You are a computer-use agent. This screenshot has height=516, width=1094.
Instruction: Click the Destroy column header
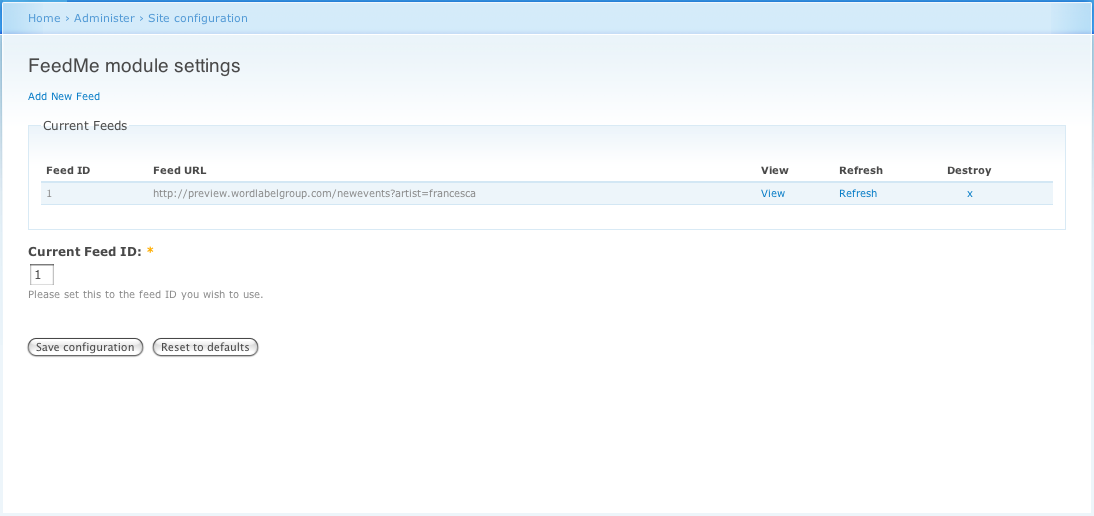(x=968, y=170)
